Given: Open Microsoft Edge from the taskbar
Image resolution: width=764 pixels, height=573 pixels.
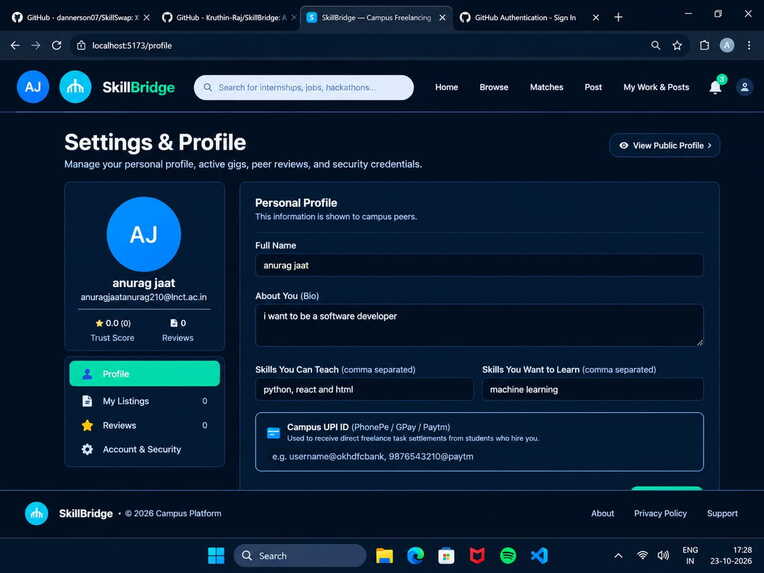Looking at the screenshot, I should click(416, 555).
